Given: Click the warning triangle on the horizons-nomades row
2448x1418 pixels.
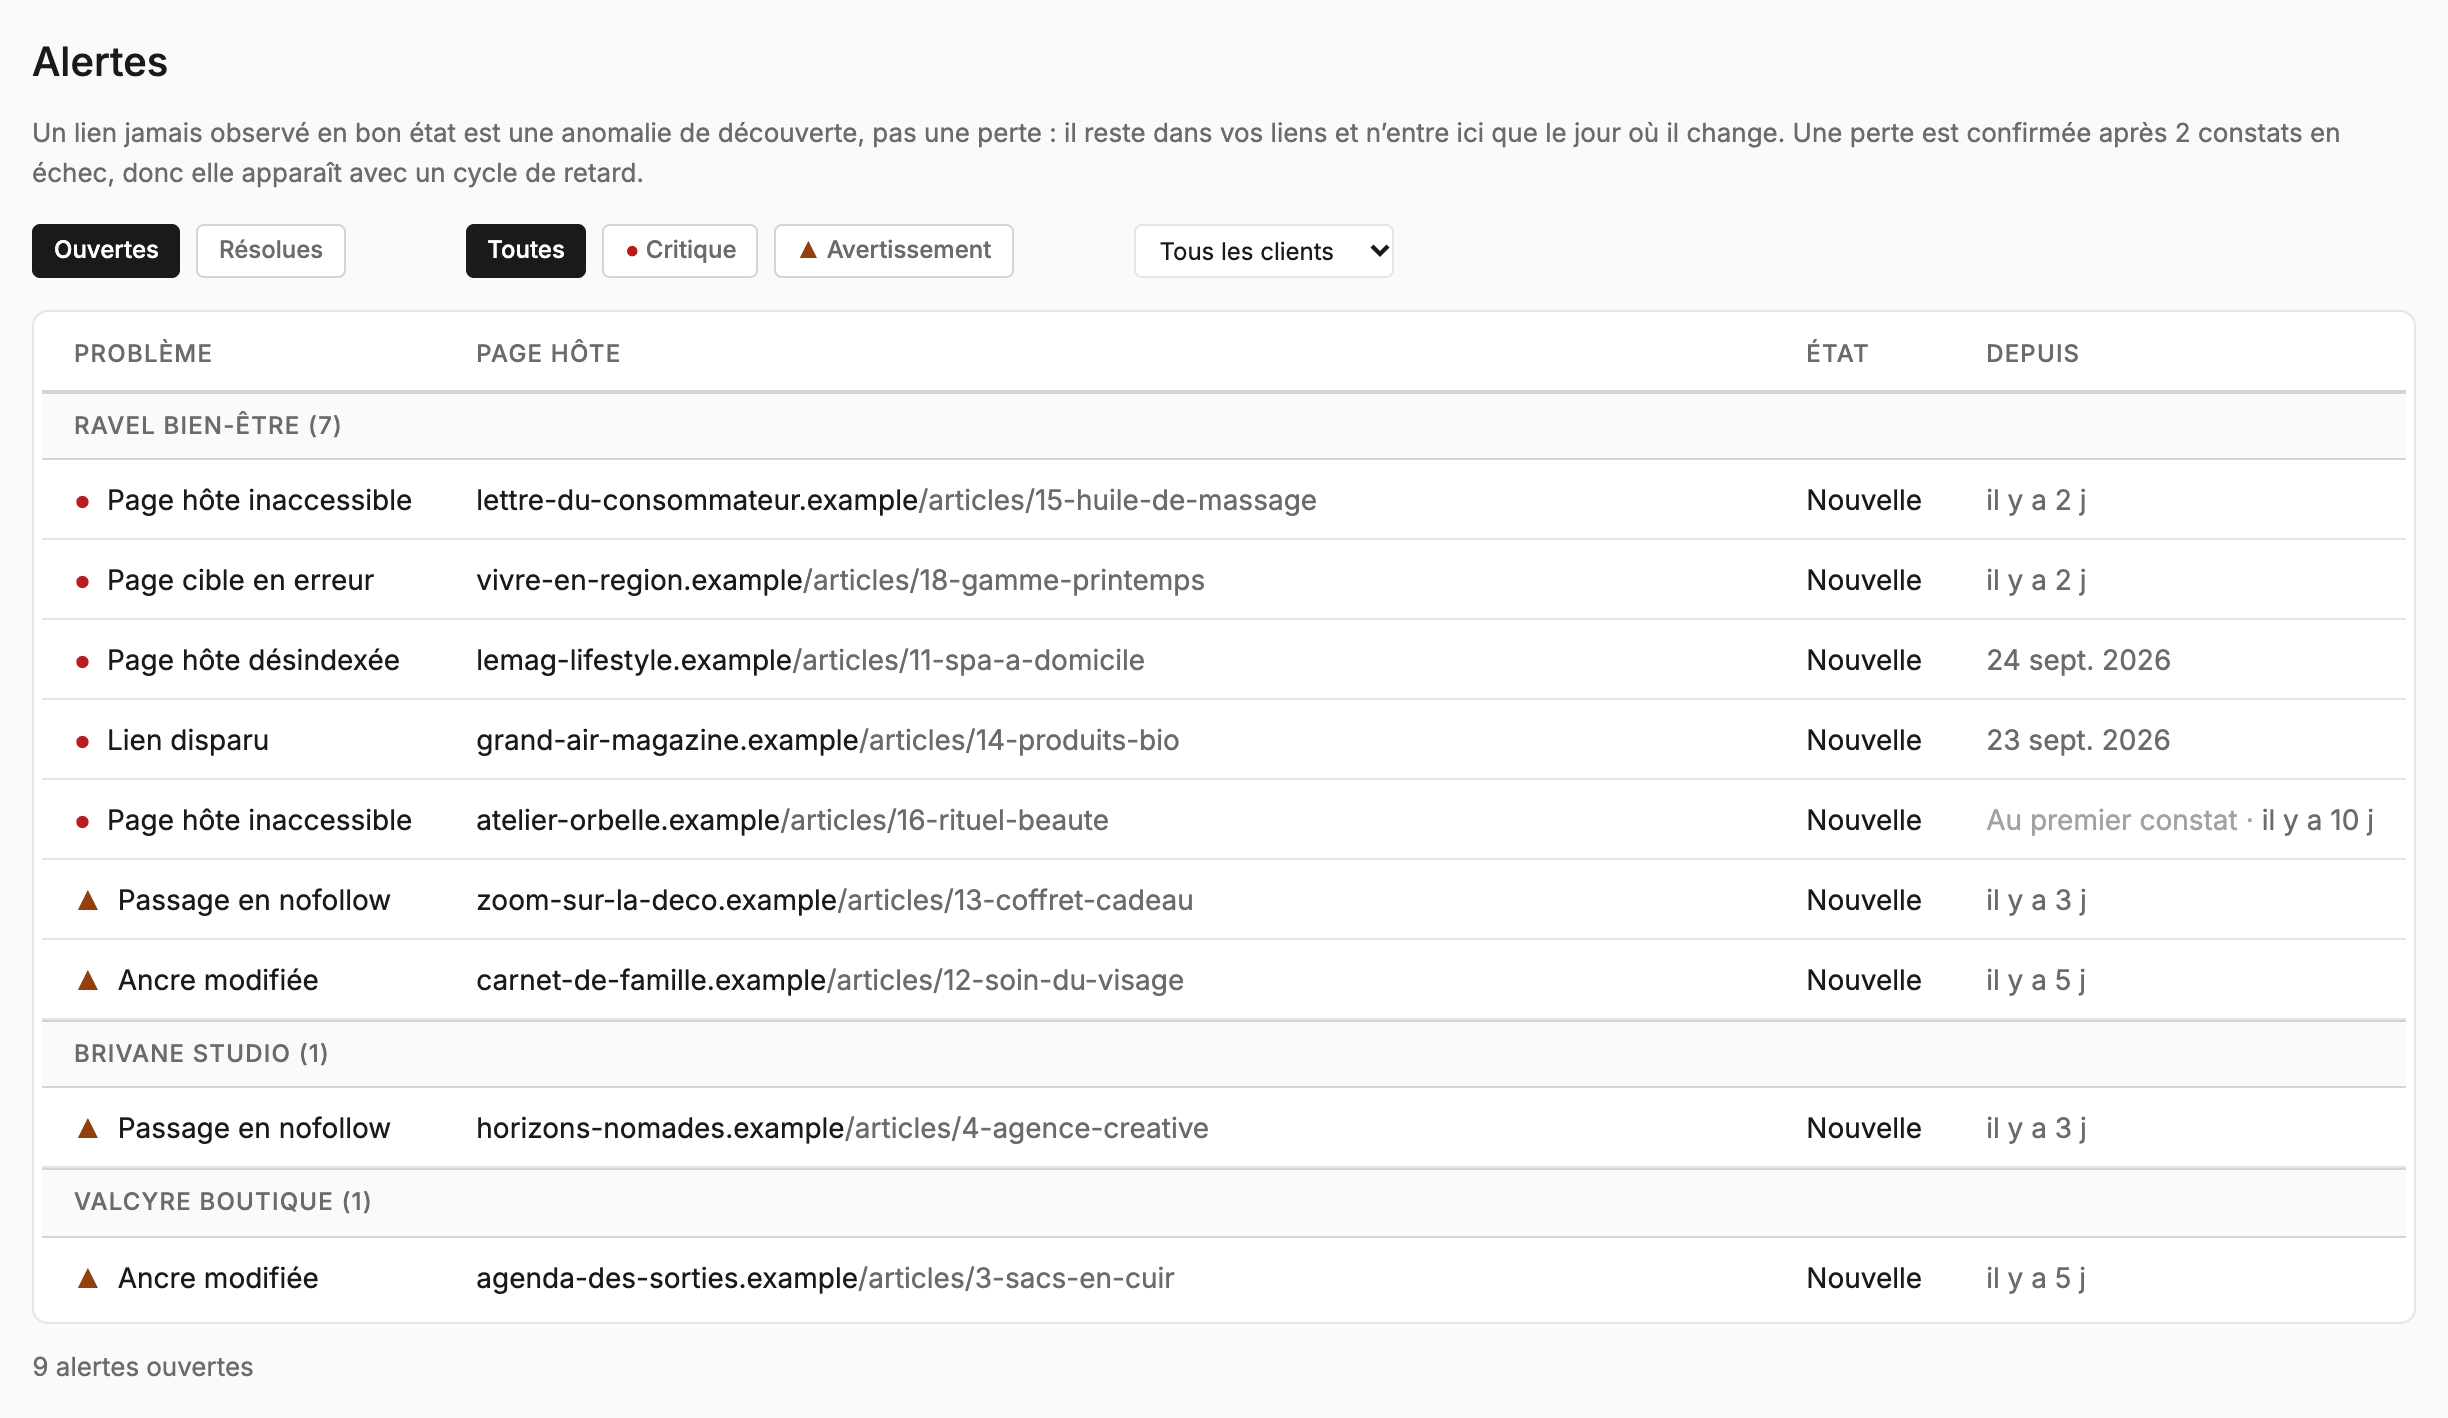Looking at the screenshot, I should (88, 1129).
